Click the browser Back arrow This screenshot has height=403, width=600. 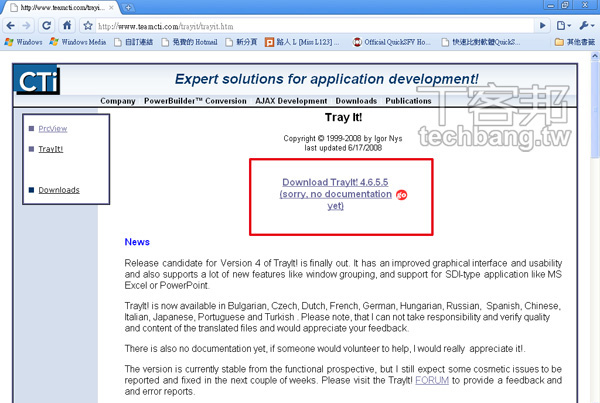click(x=11, y=26)
